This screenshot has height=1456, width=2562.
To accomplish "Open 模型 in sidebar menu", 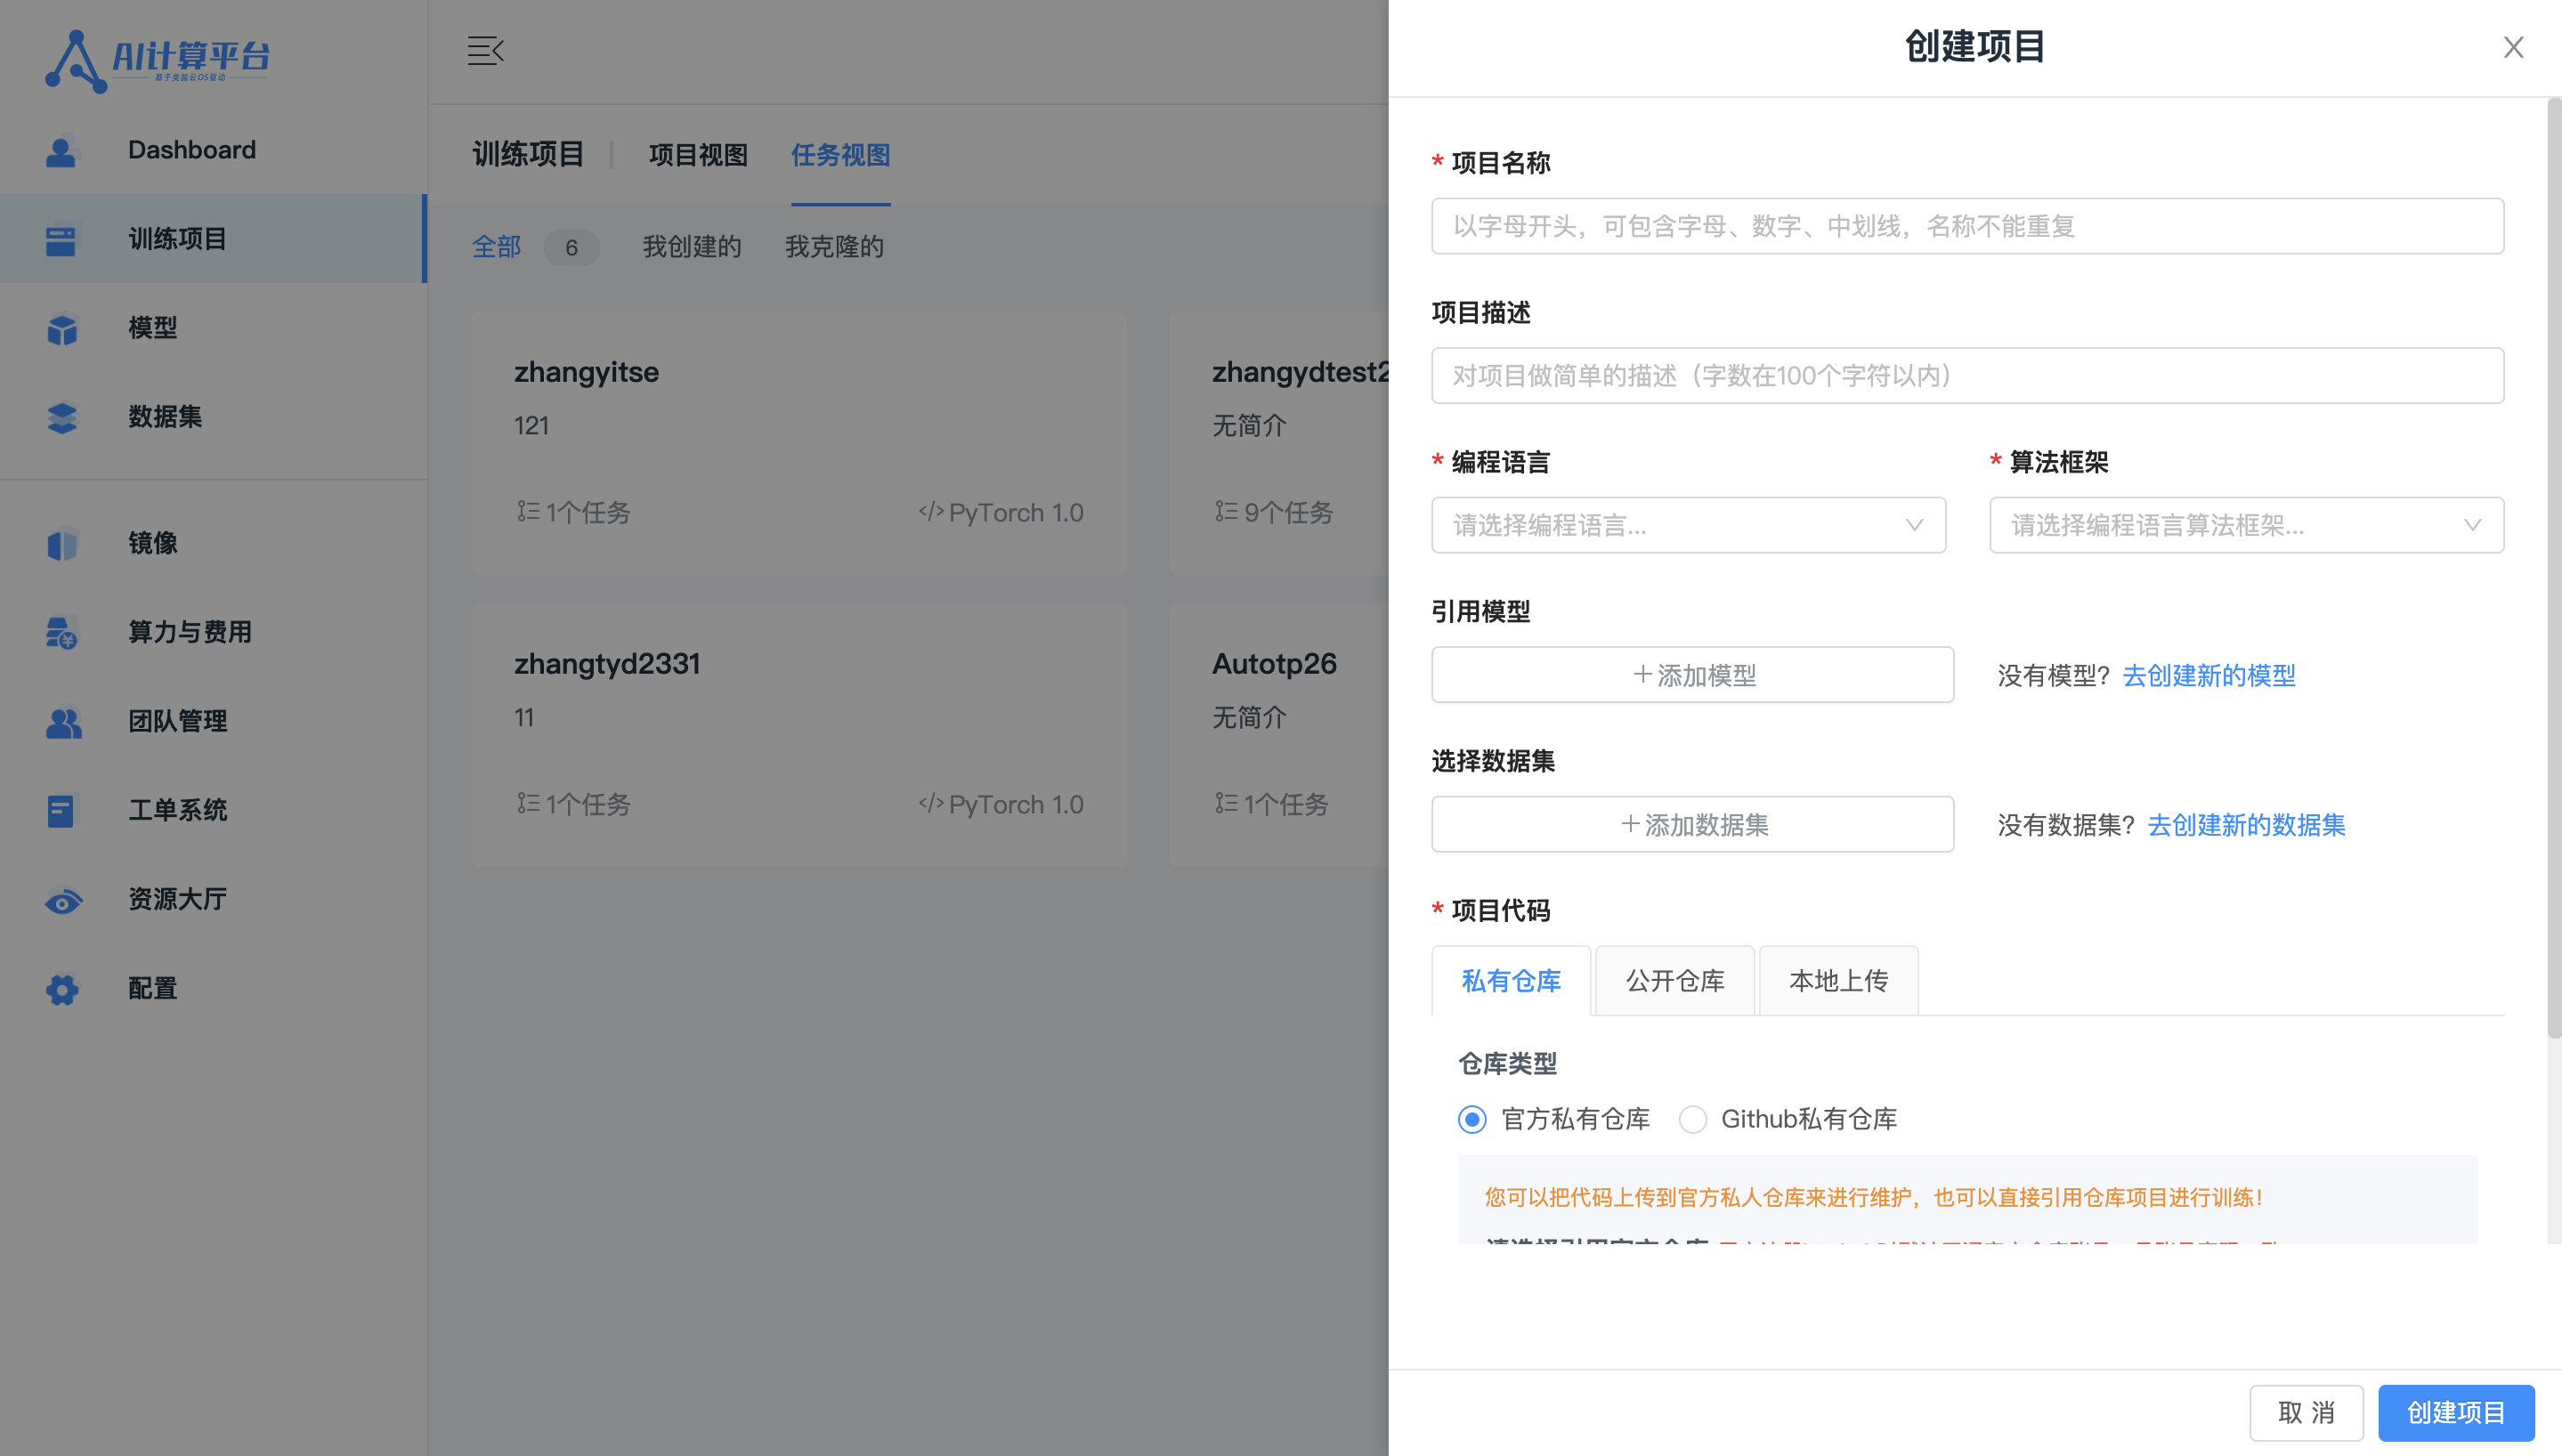I will 213,328.
